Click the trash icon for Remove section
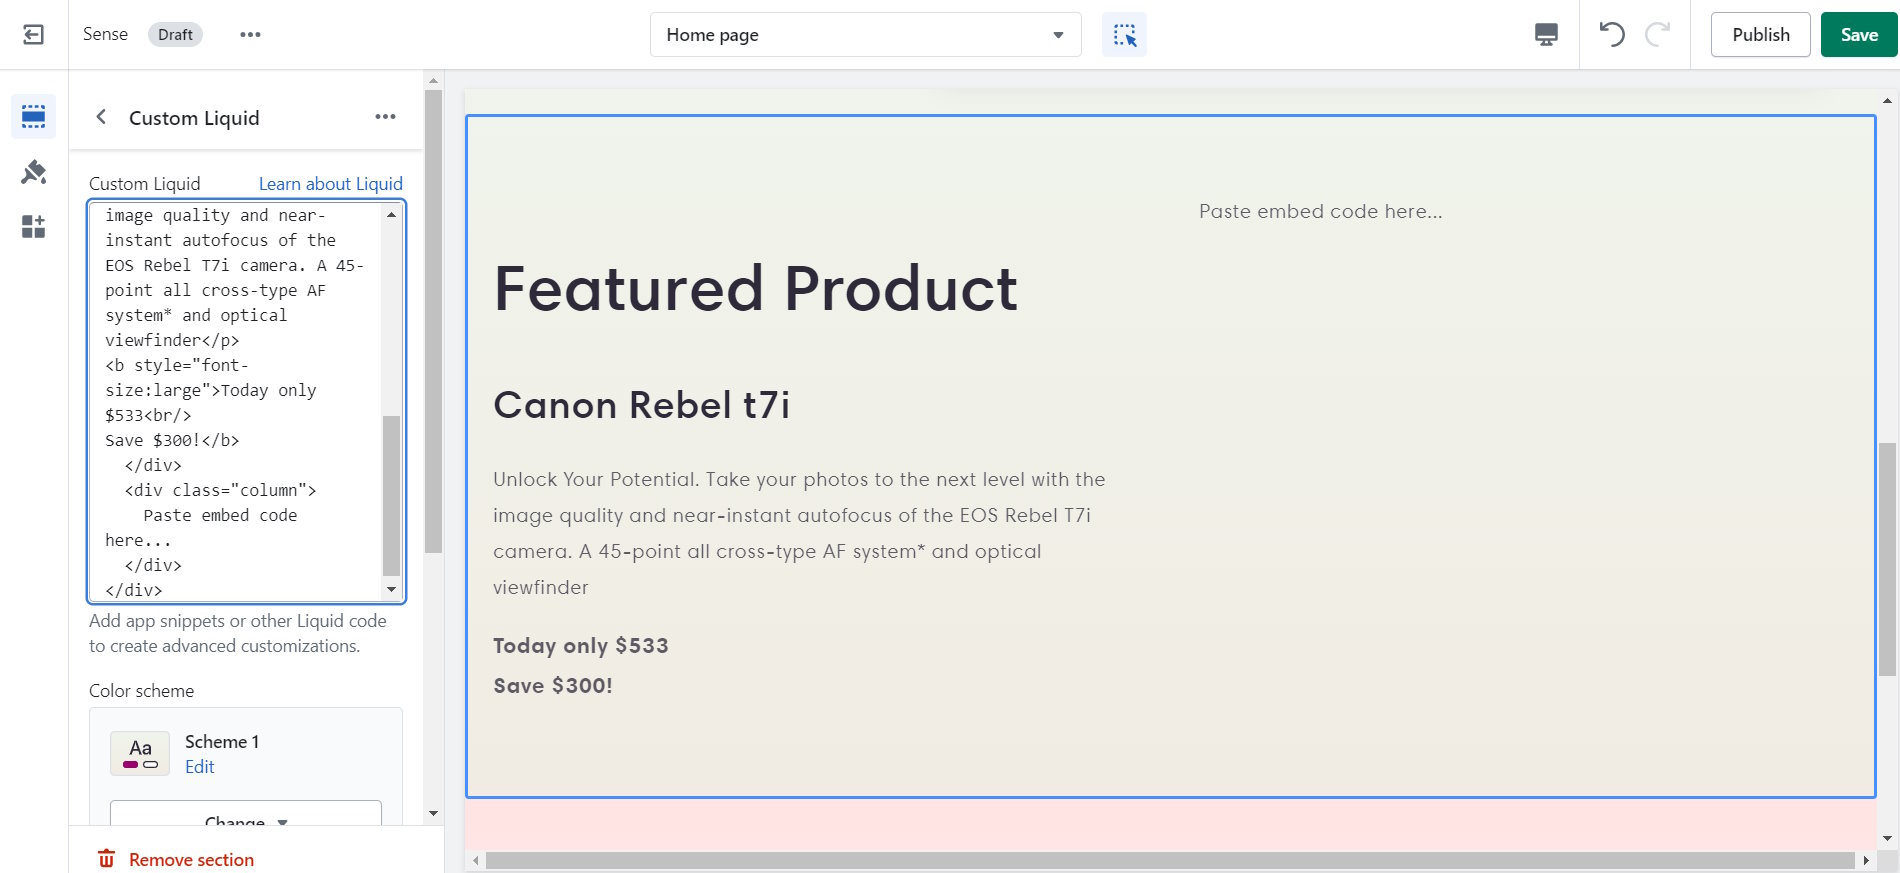The width and height of the screenshot is (1900, 873). click(106, 859)
